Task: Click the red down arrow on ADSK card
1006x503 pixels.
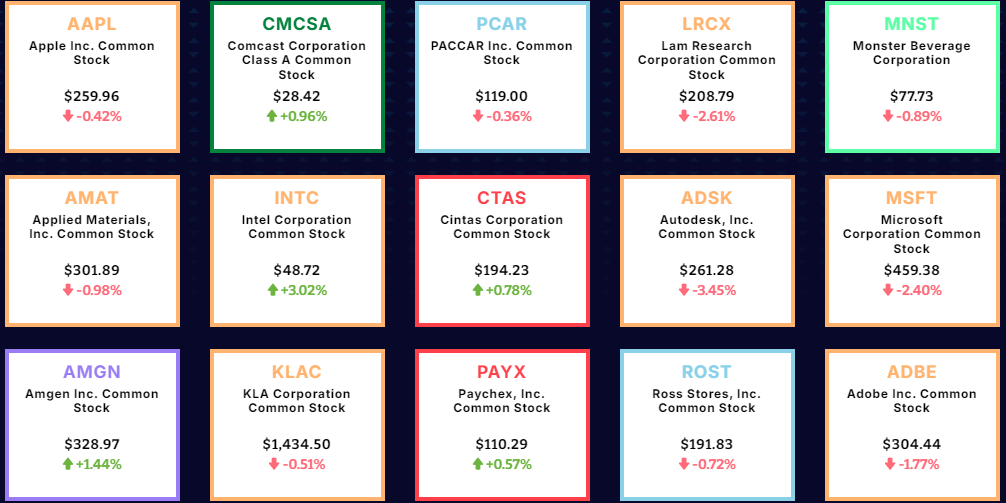Action: tap(684, 290)
